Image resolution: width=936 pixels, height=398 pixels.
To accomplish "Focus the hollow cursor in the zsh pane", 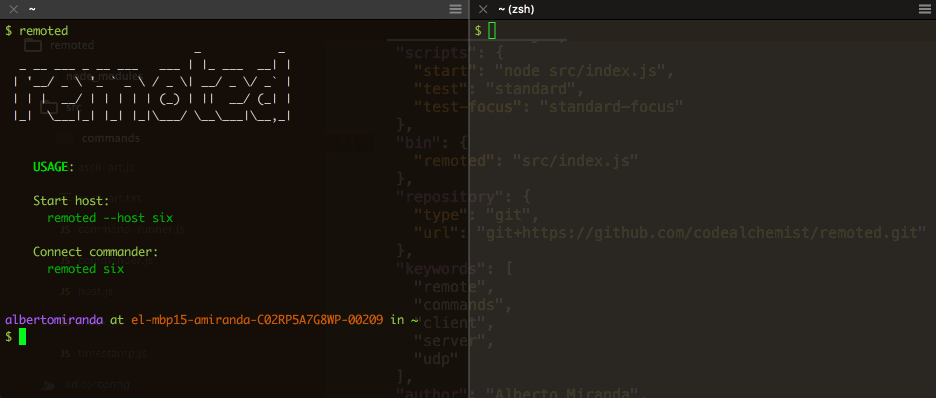I will pos(492,30).
